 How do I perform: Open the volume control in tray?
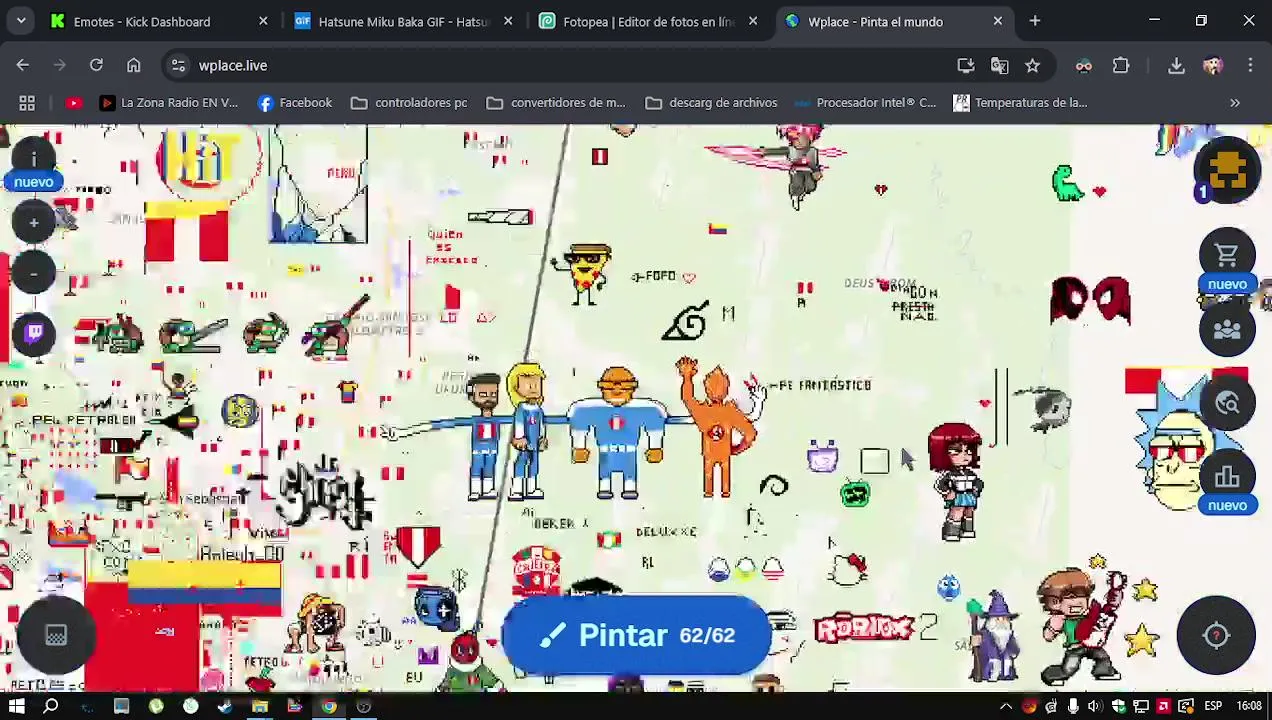click(x=1093, y=706)
